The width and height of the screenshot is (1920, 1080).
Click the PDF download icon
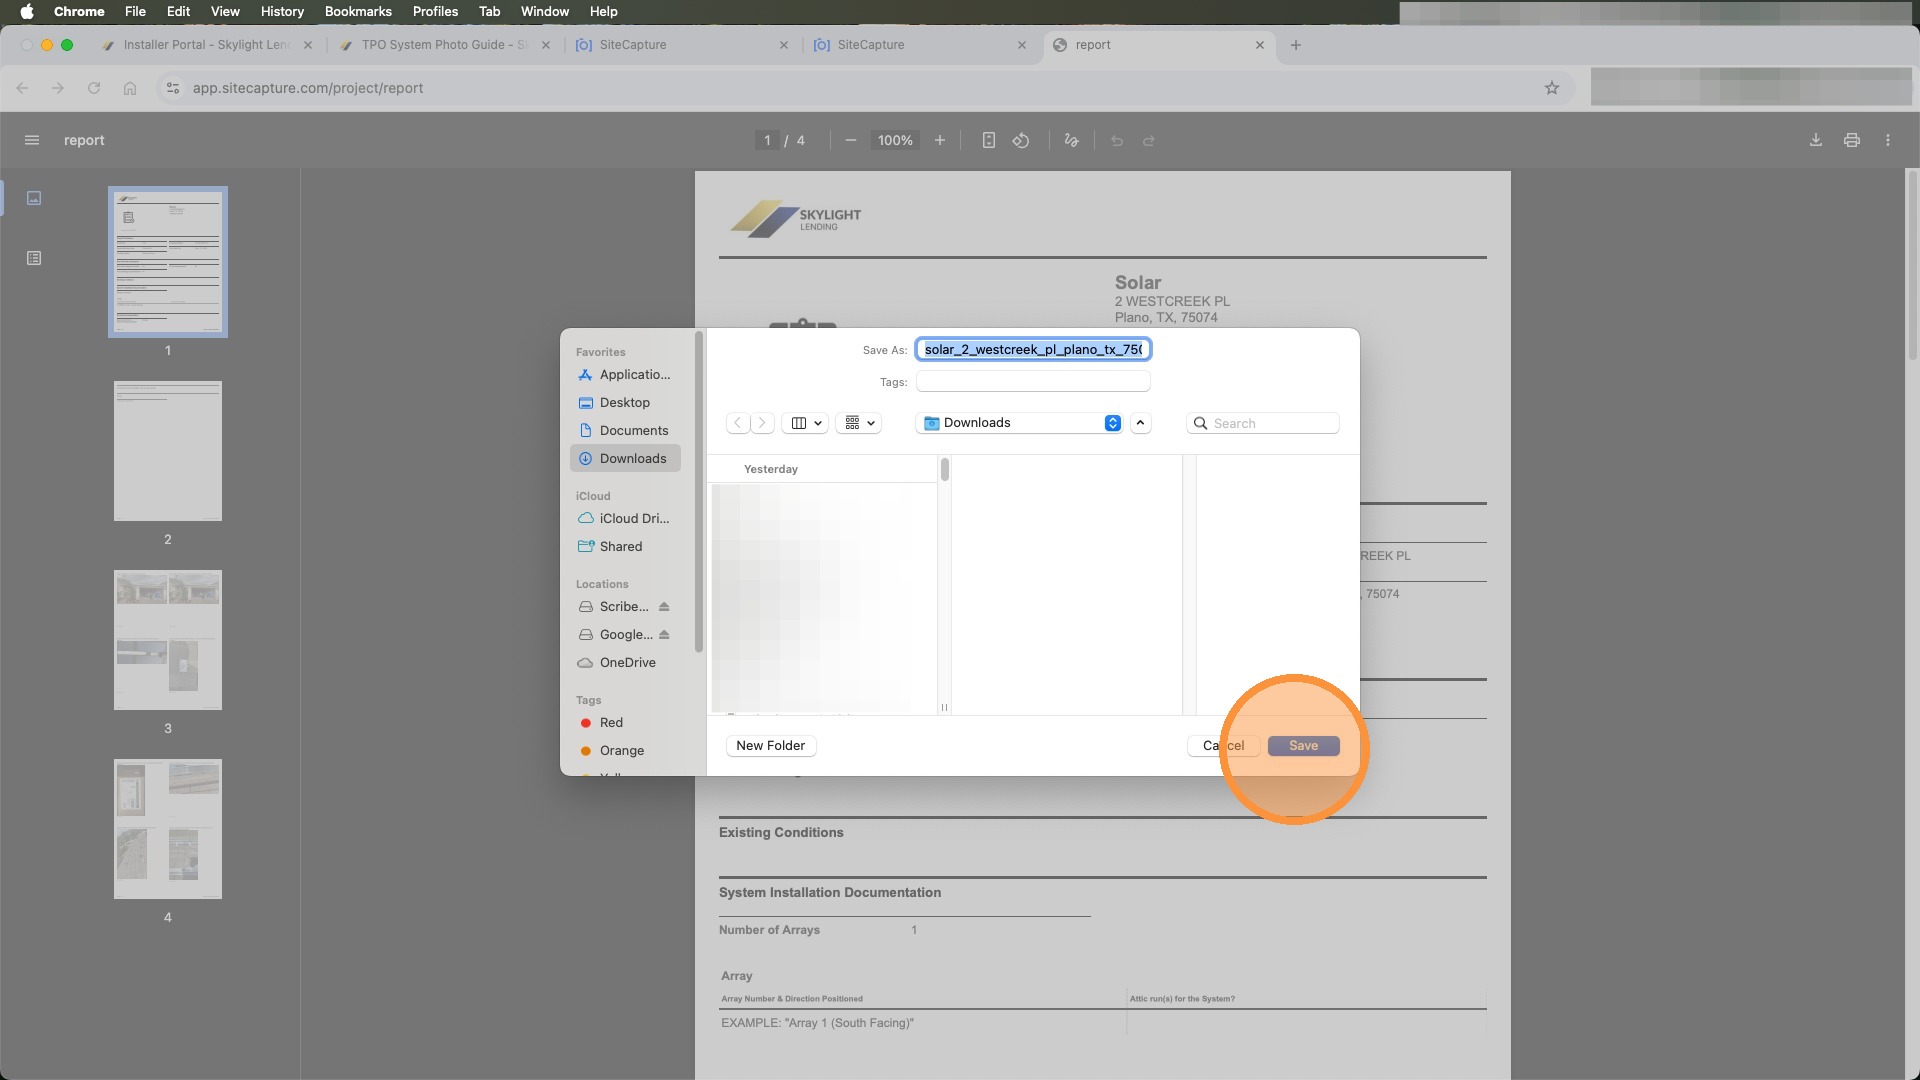[1816, 140]
